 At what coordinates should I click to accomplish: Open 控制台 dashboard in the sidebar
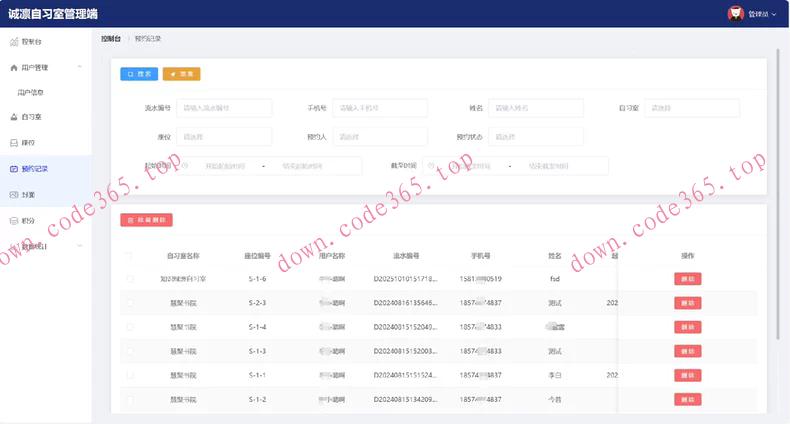(14, 42)
